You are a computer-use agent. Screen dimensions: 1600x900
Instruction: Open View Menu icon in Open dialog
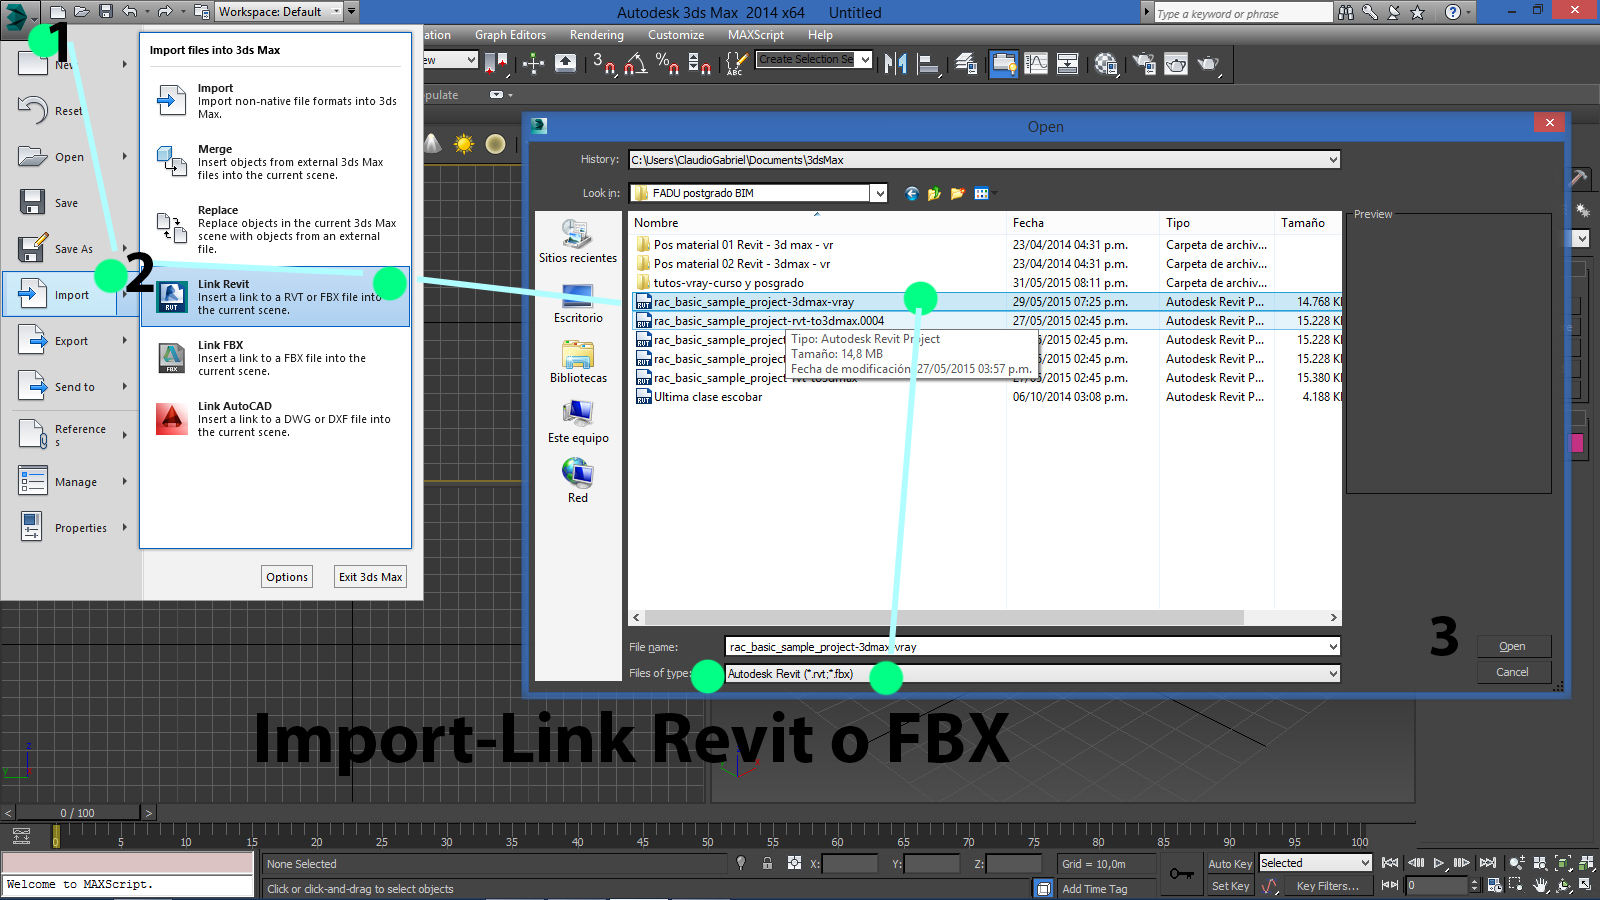(x=982, y=193)
